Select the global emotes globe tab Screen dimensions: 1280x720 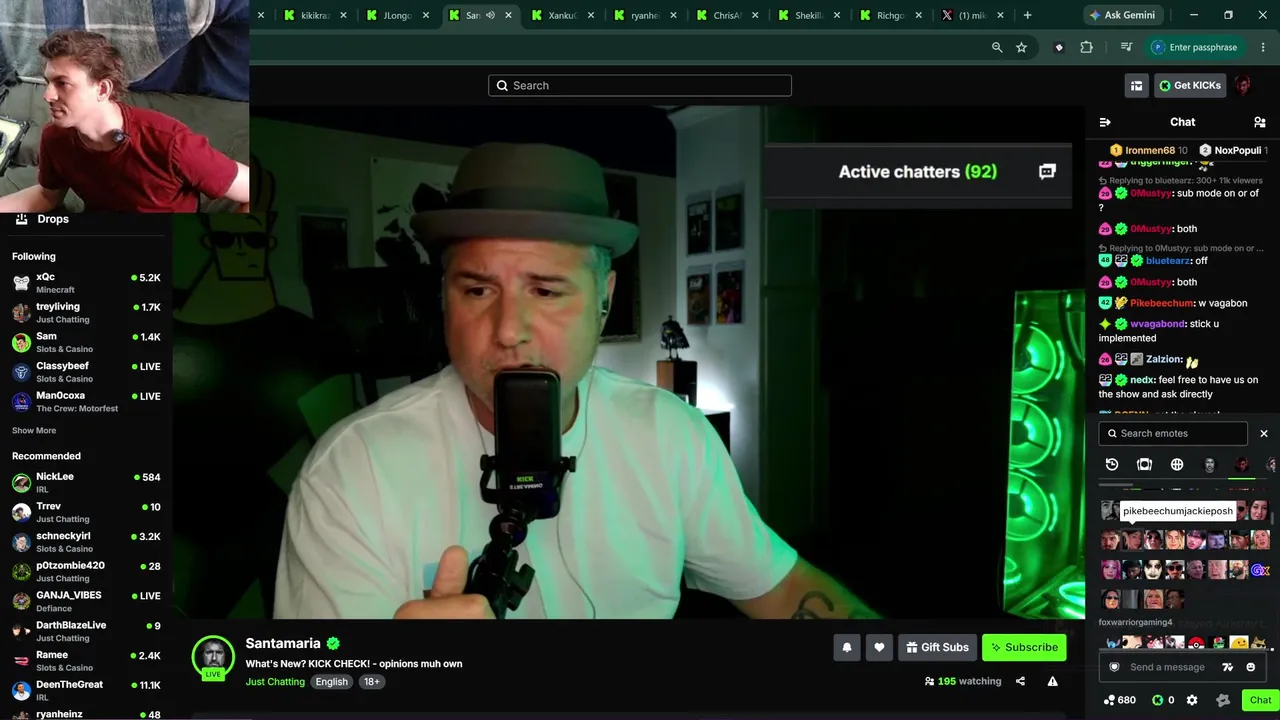(1177, 465)
